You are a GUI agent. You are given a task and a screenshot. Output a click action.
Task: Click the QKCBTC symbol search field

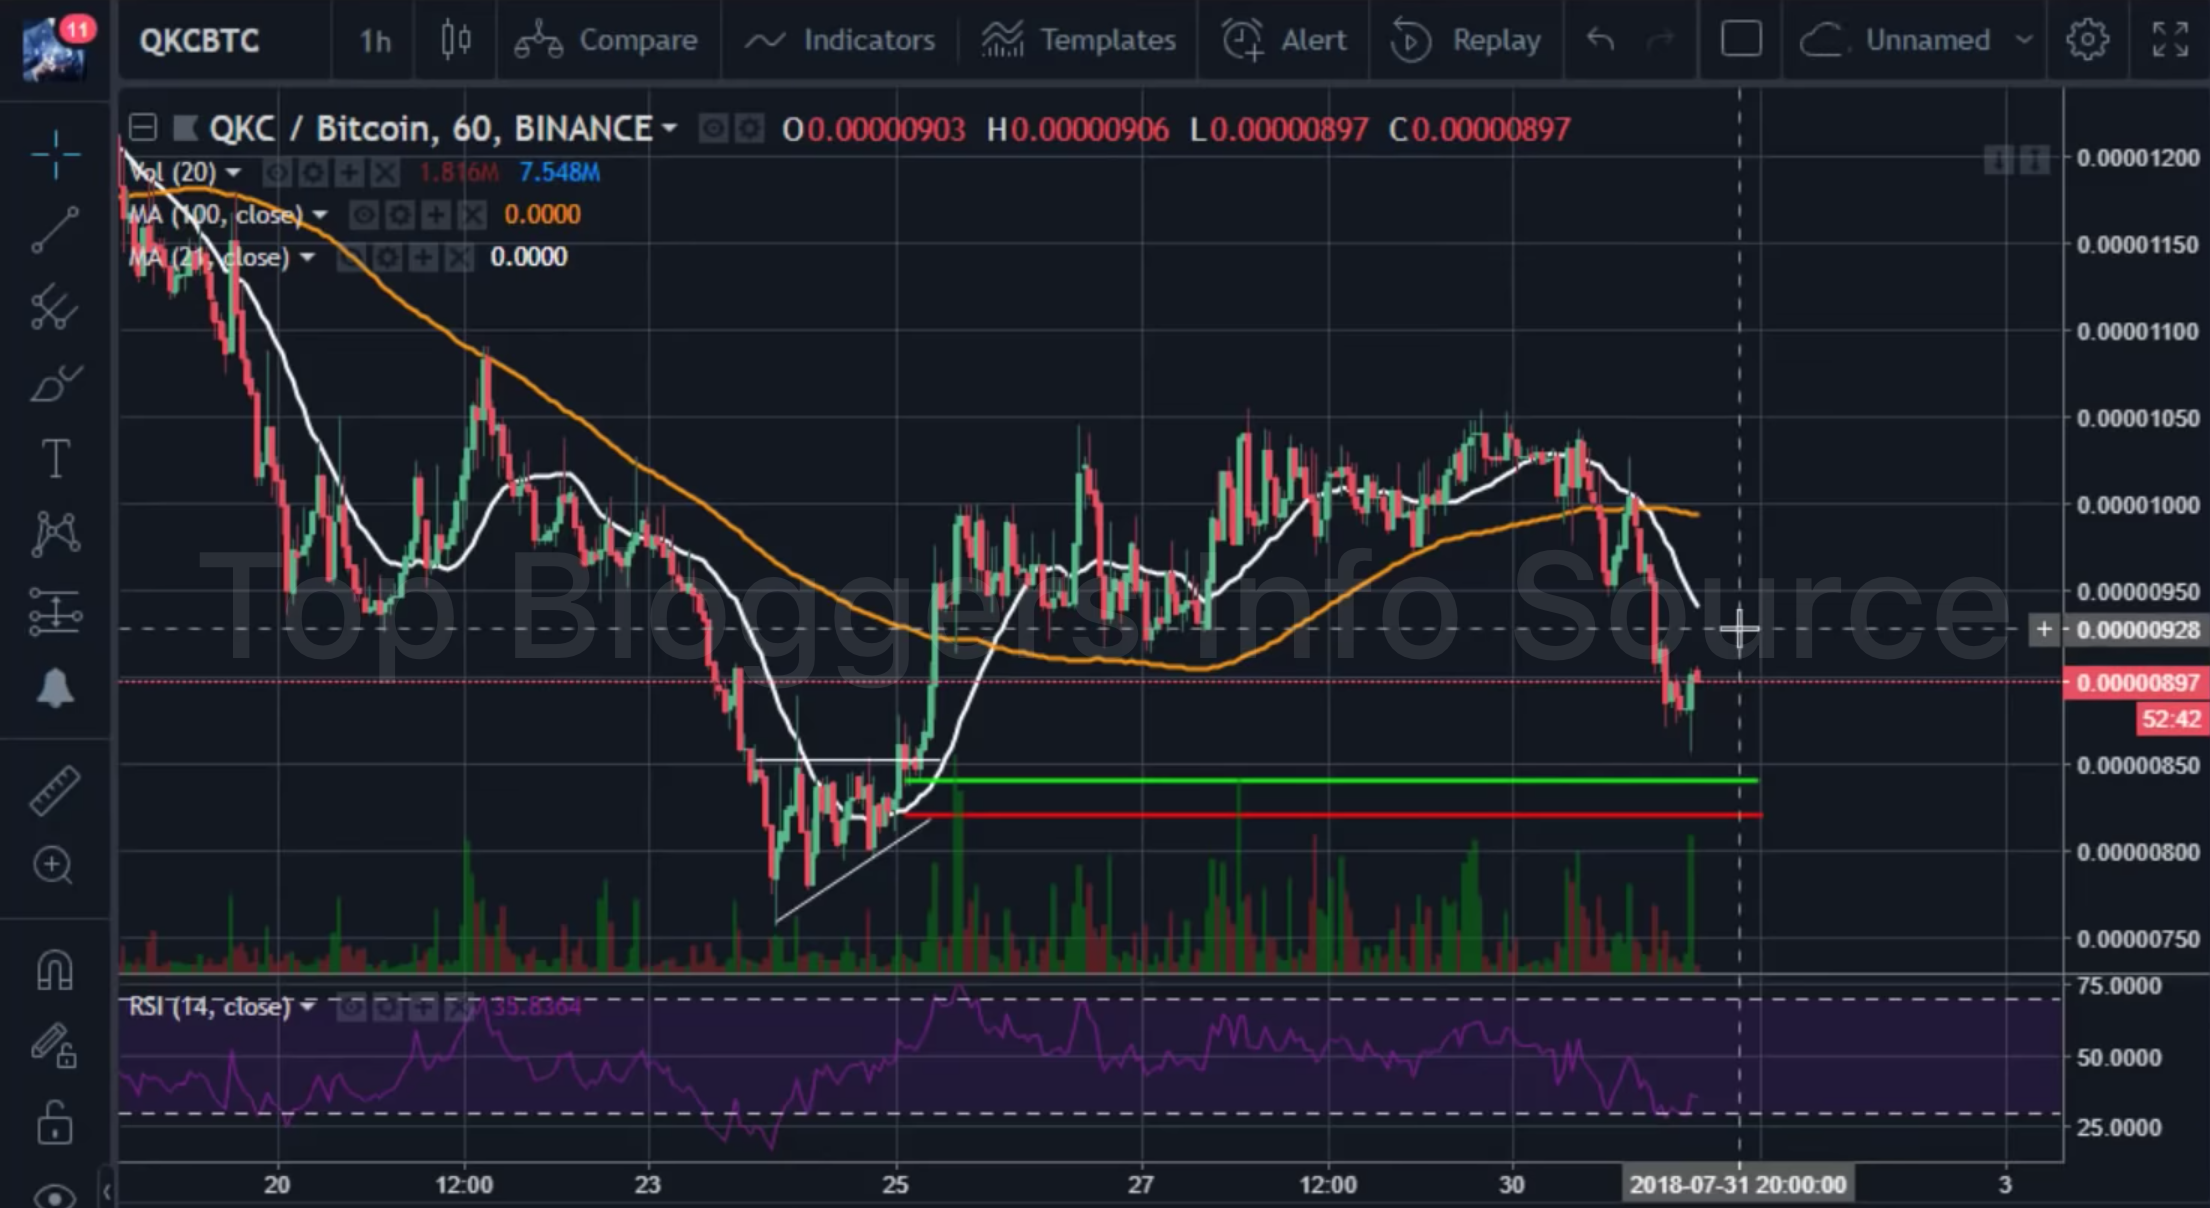tap(200, 40)
